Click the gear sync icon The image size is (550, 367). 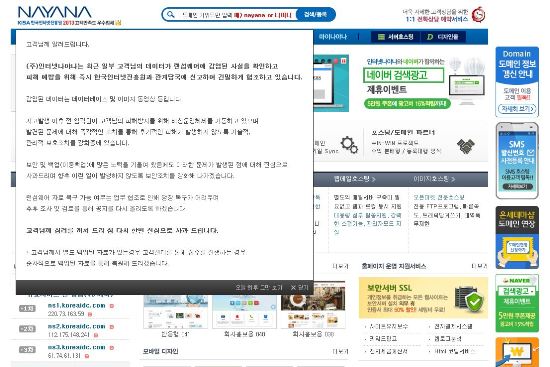349,145
